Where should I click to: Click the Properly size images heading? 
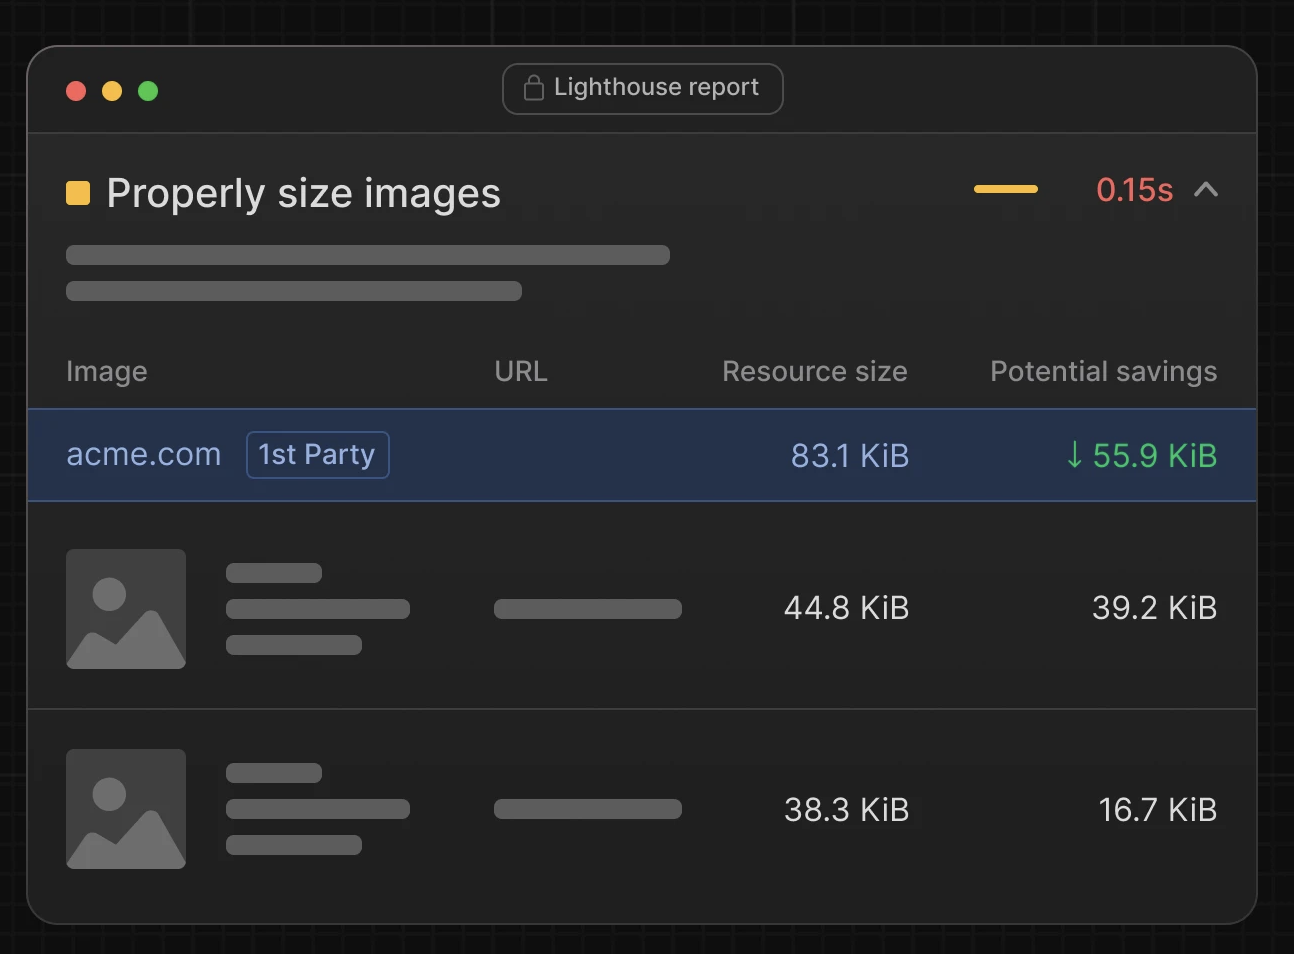303,193
